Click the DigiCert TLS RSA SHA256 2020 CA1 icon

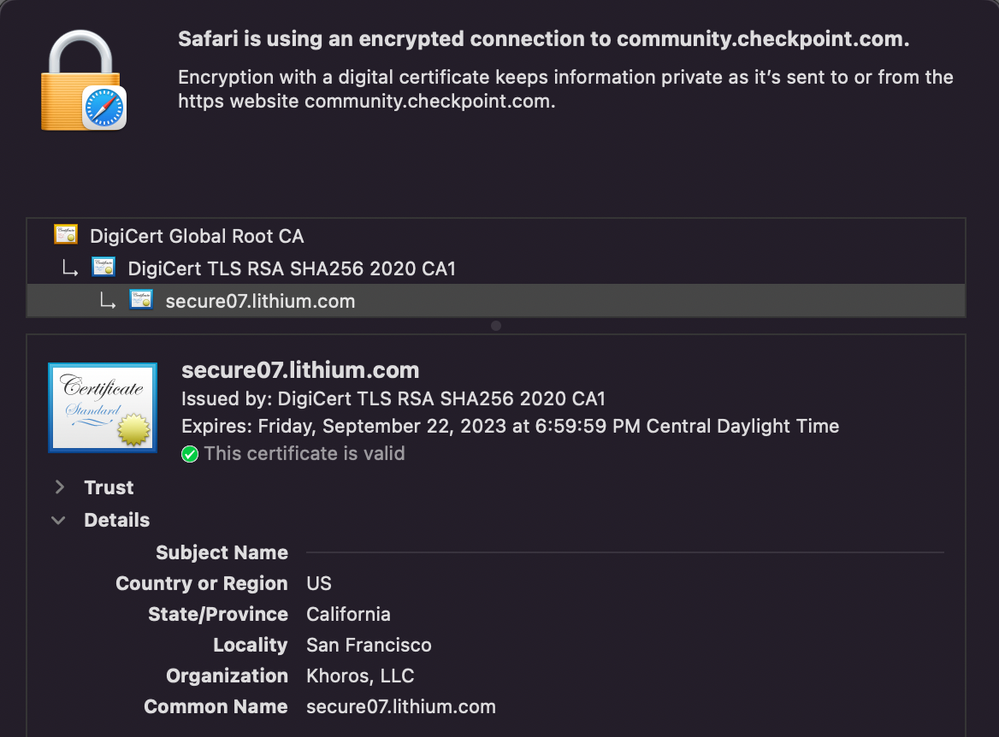pyautogui.click(x=103, y=267)
